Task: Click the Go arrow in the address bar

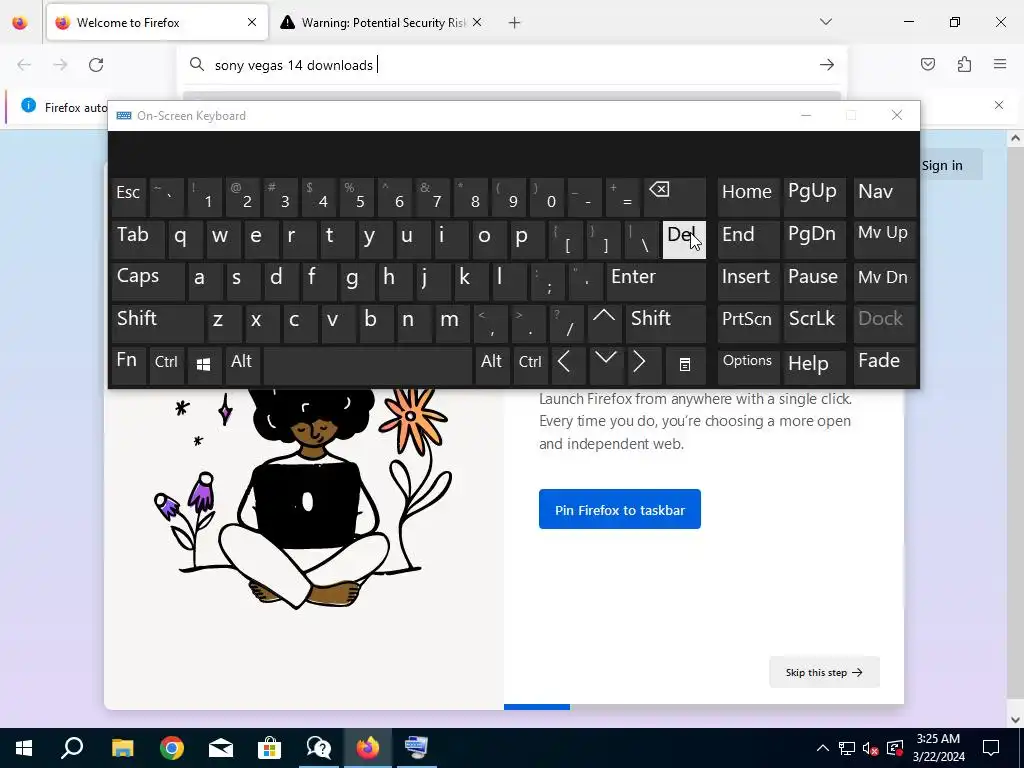Action: 827,65
